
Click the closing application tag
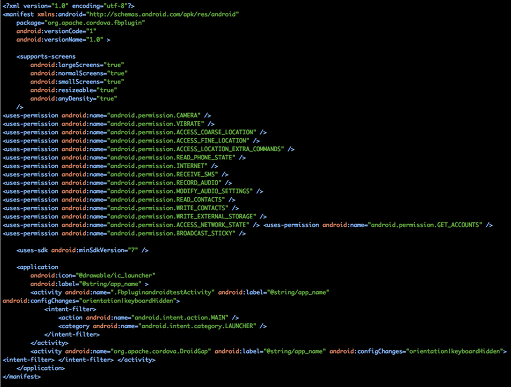point(41,368)
